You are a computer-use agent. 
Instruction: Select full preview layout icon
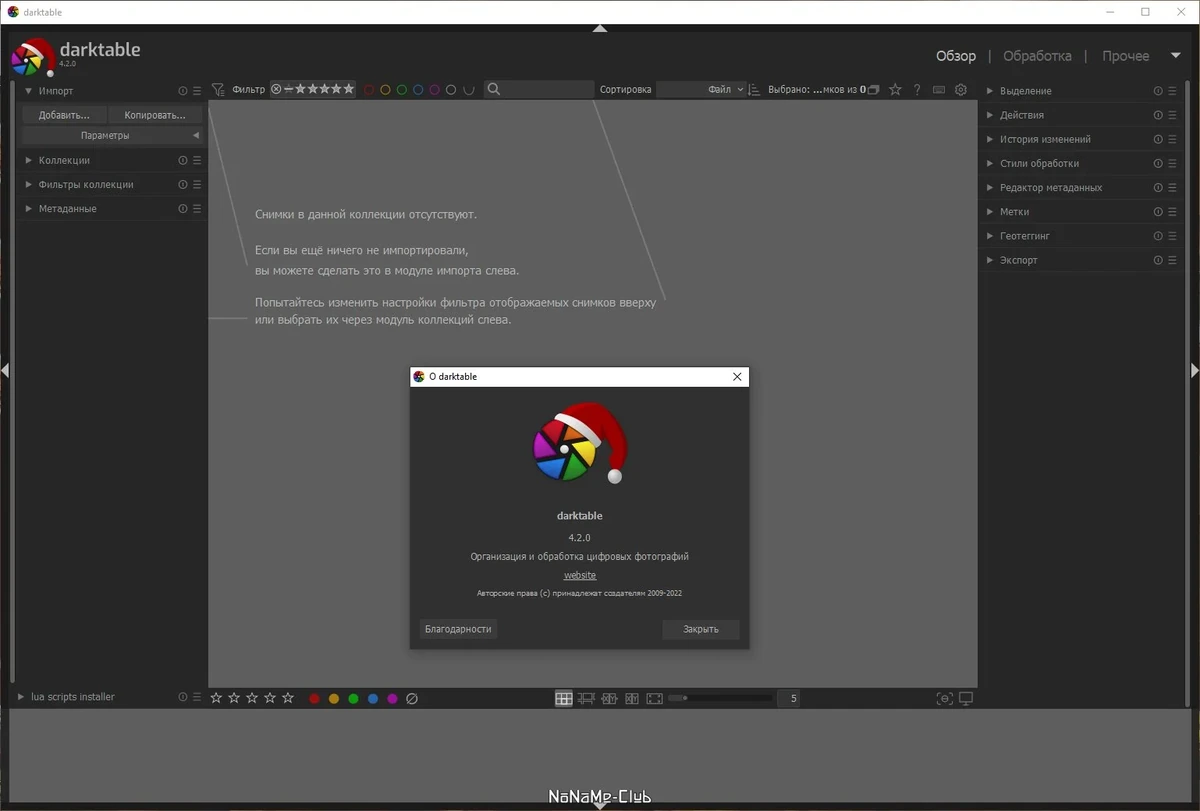(654, 698)
